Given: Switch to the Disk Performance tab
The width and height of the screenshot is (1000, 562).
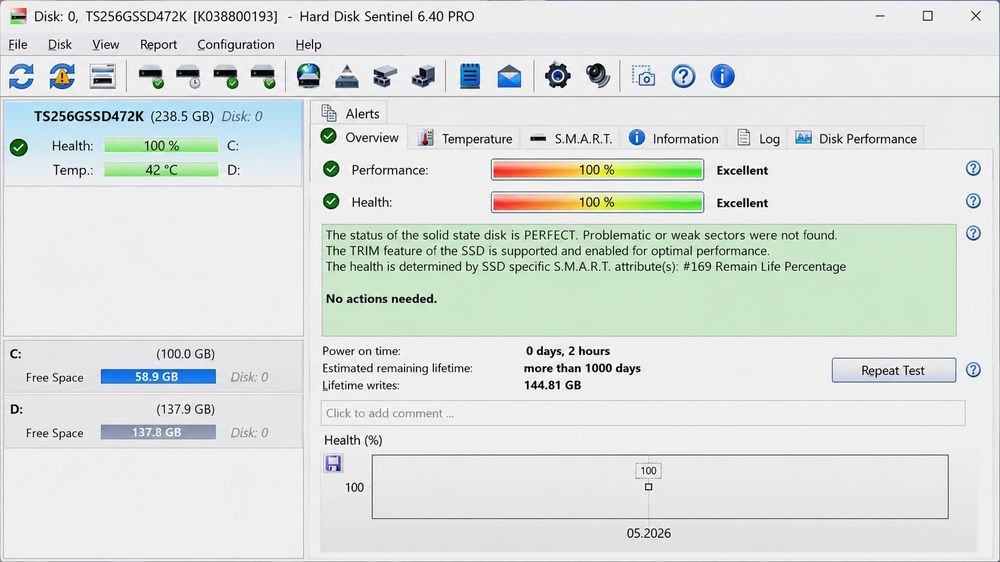Looking at the screenshot, I should (856, 138).
